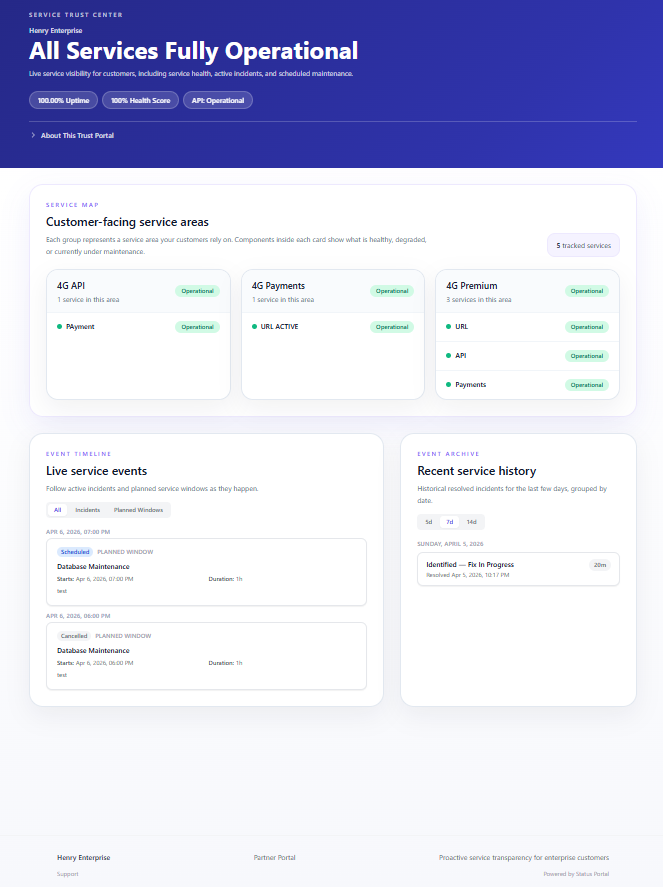Viewport: 663px width, 887px height.
Task: Open the Cancelled Database Maintenance event card
Action: click(x=206, y=656)
